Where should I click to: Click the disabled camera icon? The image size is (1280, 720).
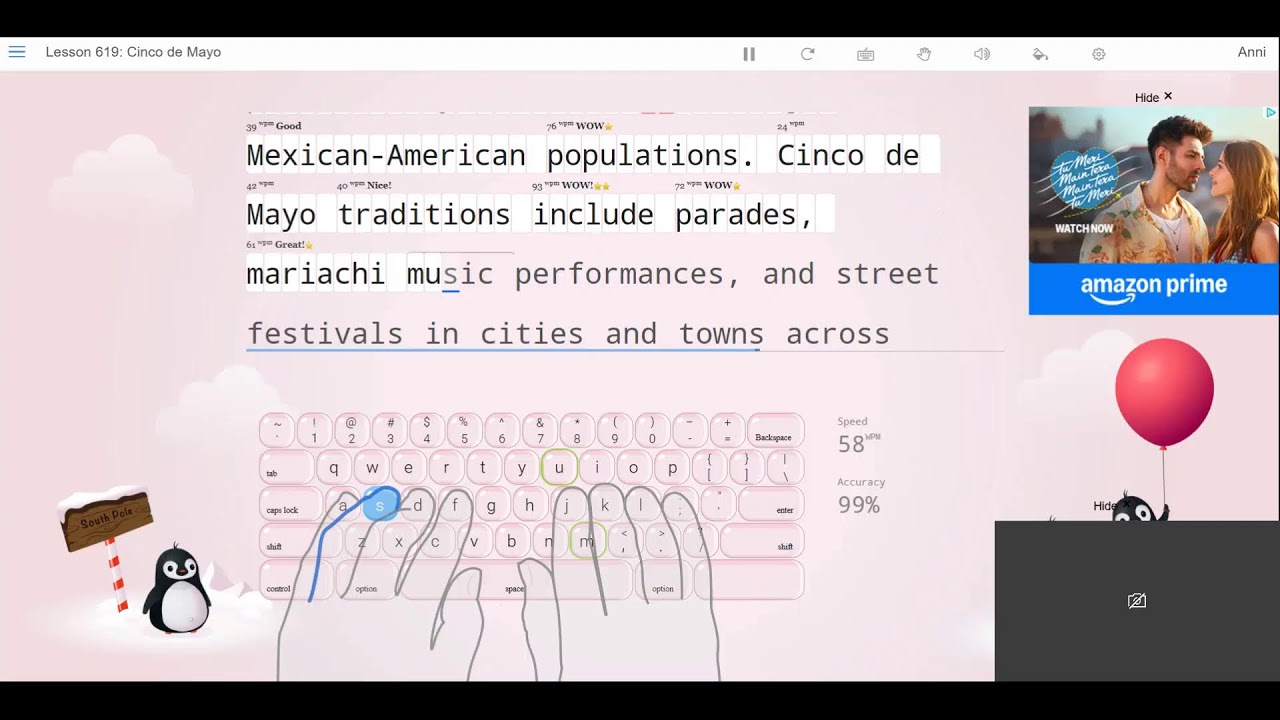(1137, 601)
